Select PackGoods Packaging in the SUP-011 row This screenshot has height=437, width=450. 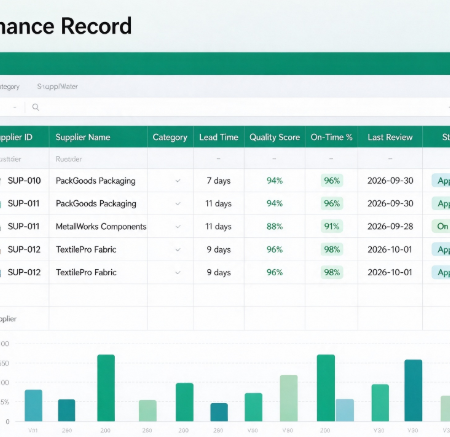coord(96,204)
